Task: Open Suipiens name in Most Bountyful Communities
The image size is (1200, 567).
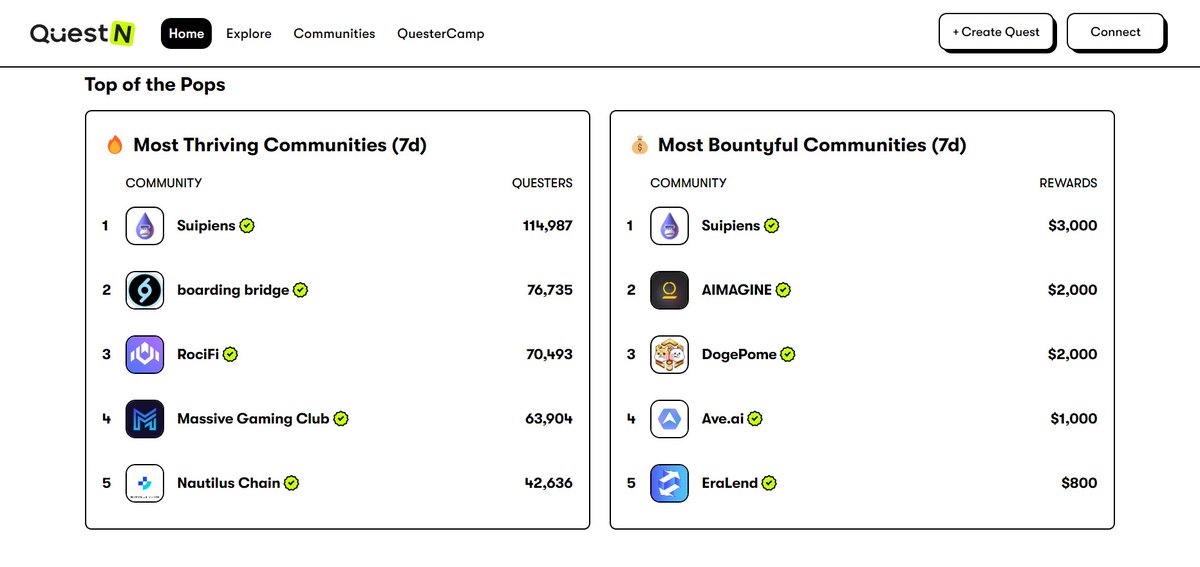Action: (731, 226)
